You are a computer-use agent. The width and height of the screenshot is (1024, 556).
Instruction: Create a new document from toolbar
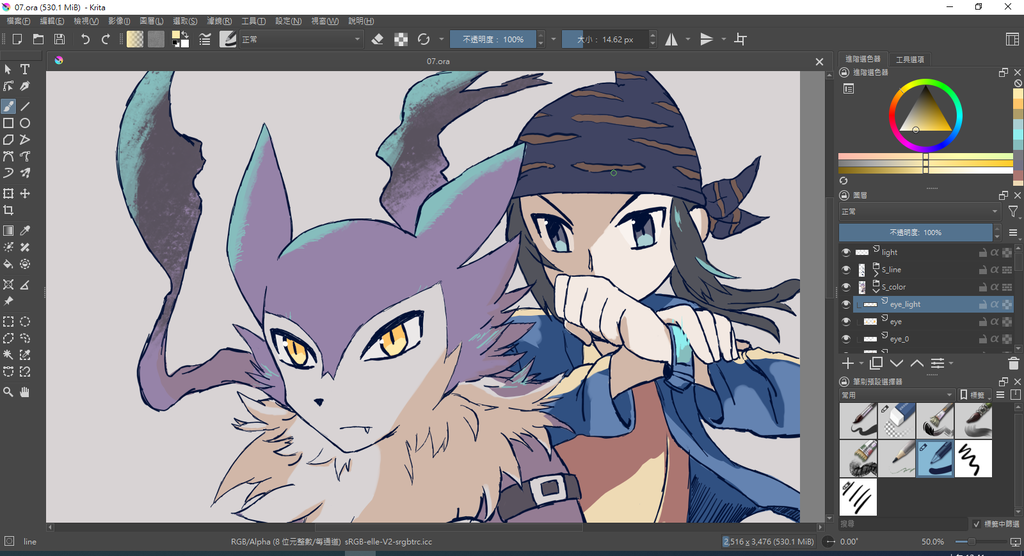[x=17, y=39]
